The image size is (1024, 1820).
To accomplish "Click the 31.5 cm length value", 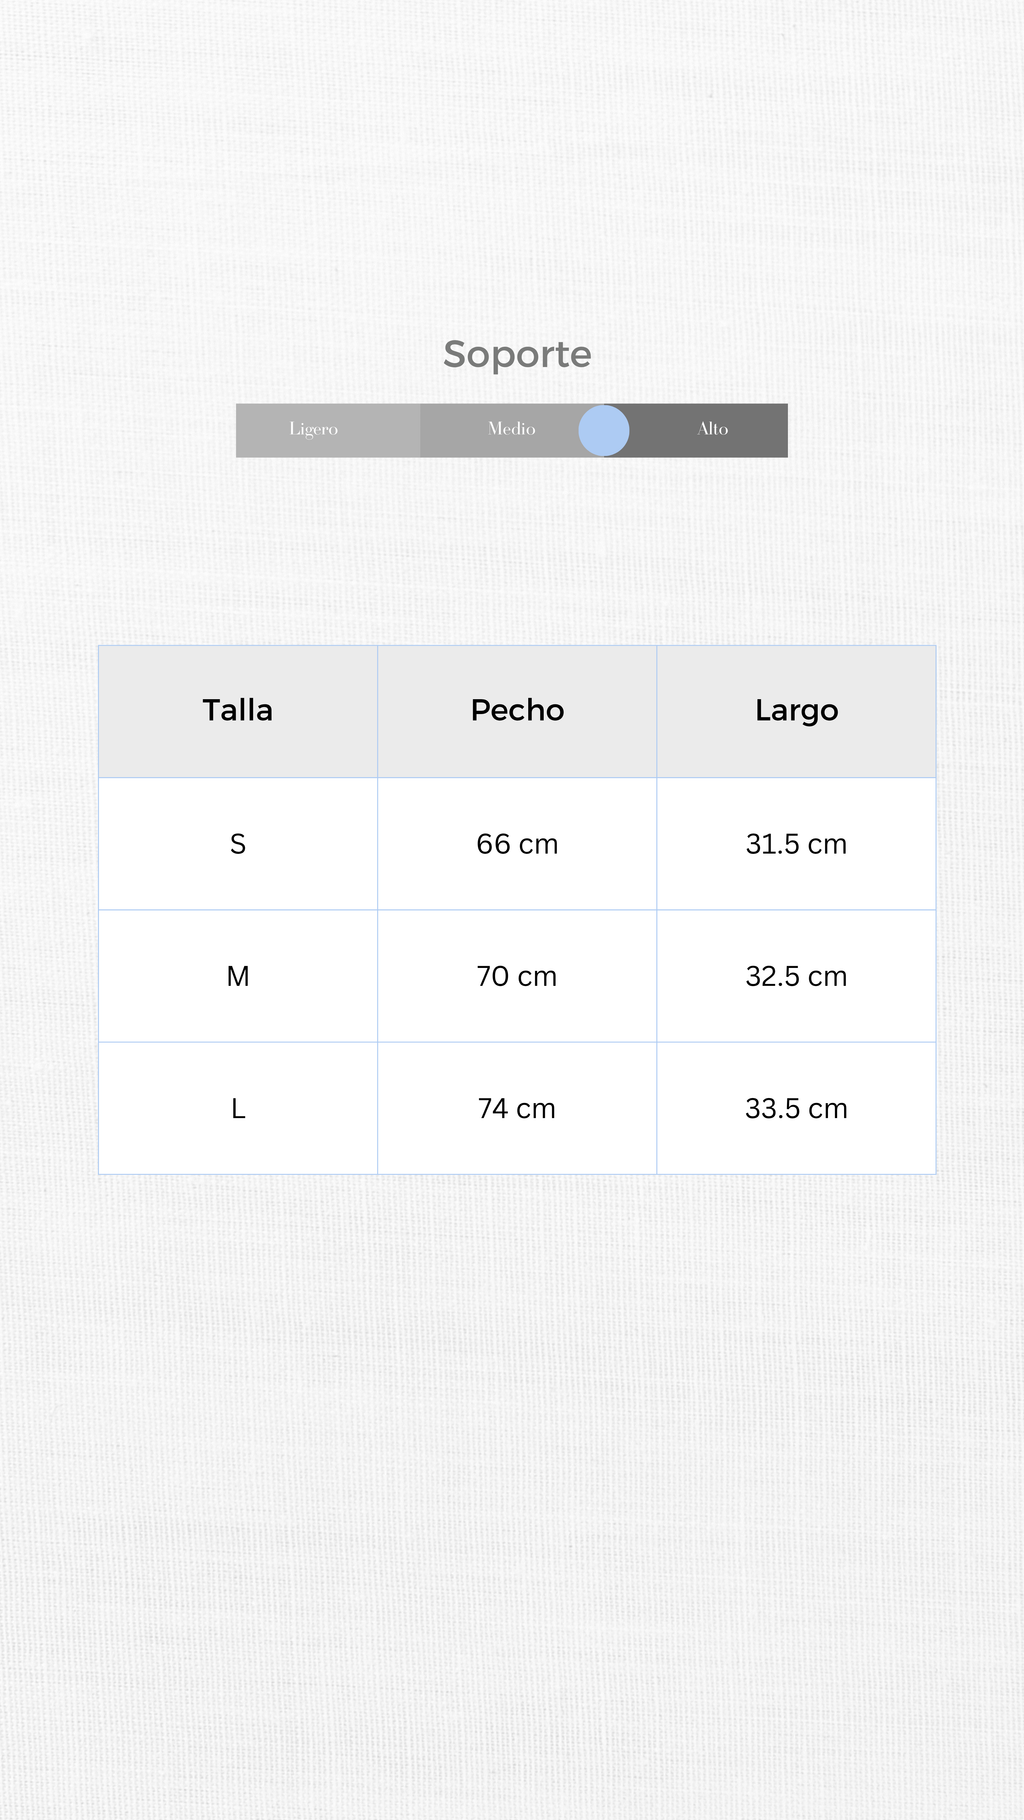I will click(796, 844).
